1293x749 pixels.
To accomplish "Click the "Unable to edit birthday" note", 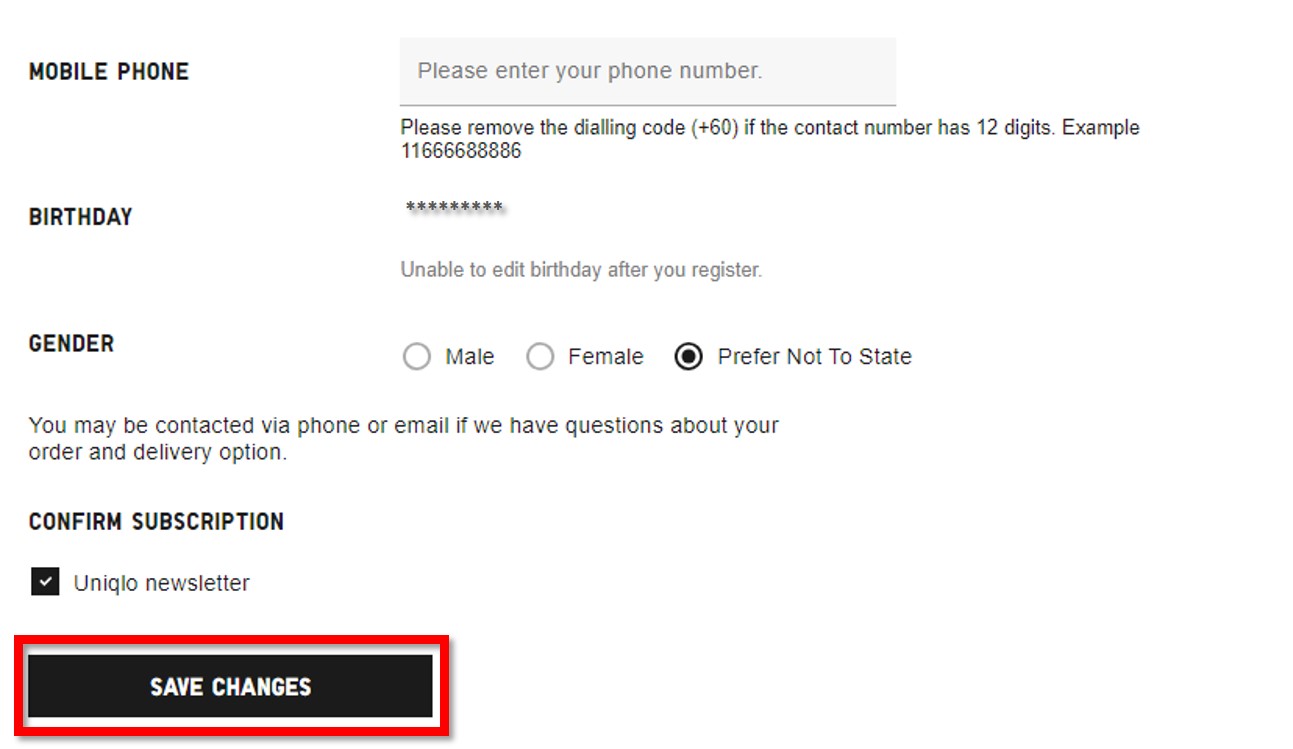I will pos(581,270).
